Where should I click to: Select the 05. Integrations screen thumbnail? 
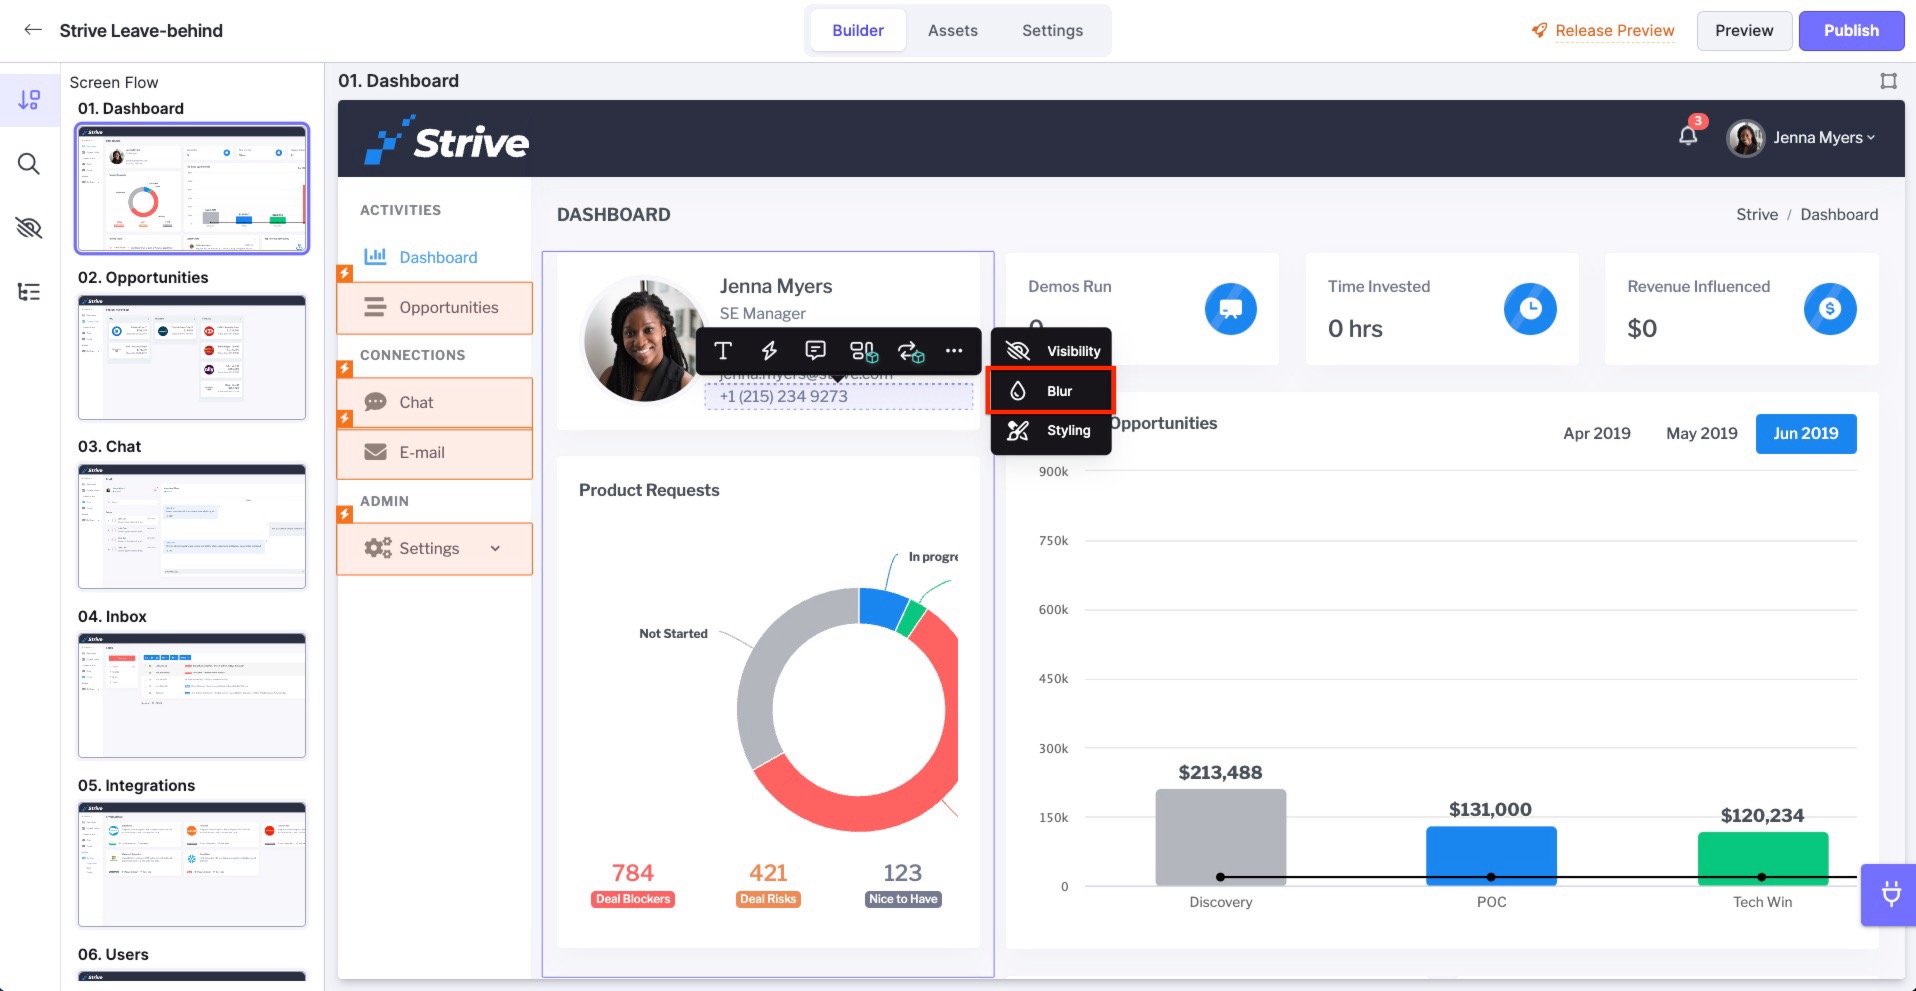(192, 865)
